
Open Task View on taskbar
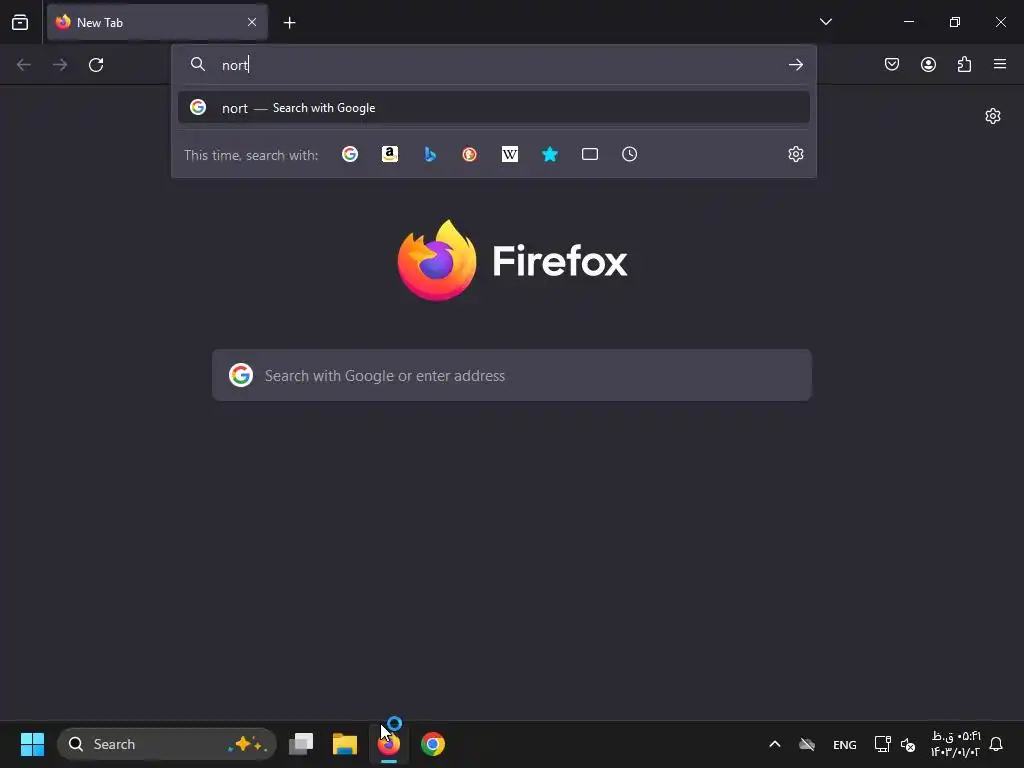pos(301,744)
